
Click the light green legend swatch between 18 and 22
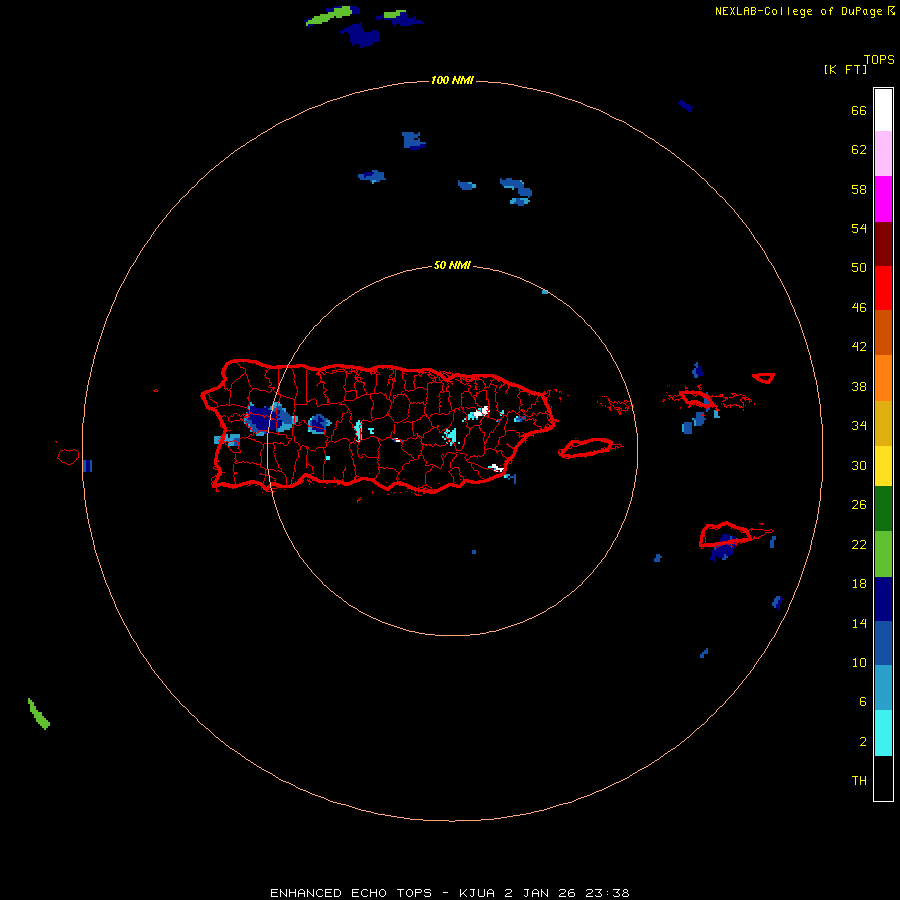883,554
